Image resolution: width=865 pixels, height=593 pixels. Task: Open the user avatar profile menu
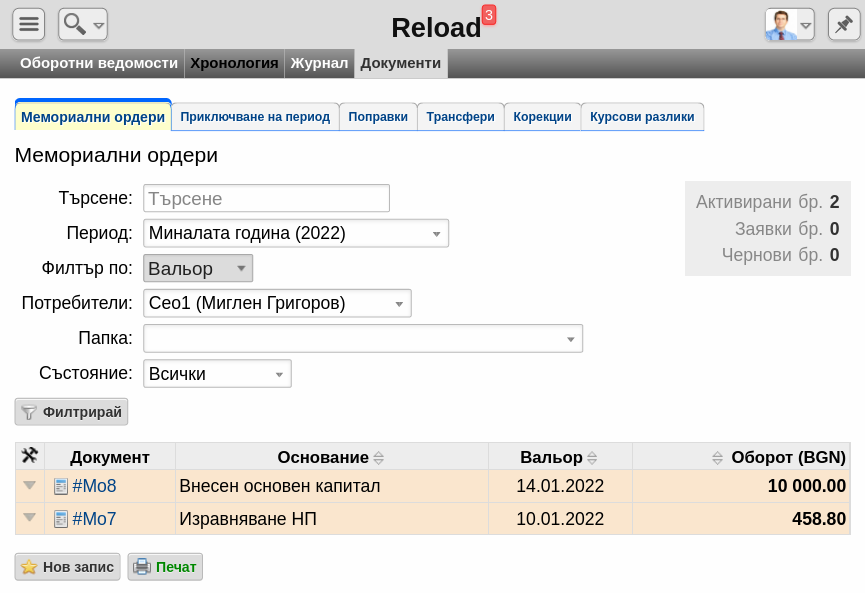[x=789, y=24]
